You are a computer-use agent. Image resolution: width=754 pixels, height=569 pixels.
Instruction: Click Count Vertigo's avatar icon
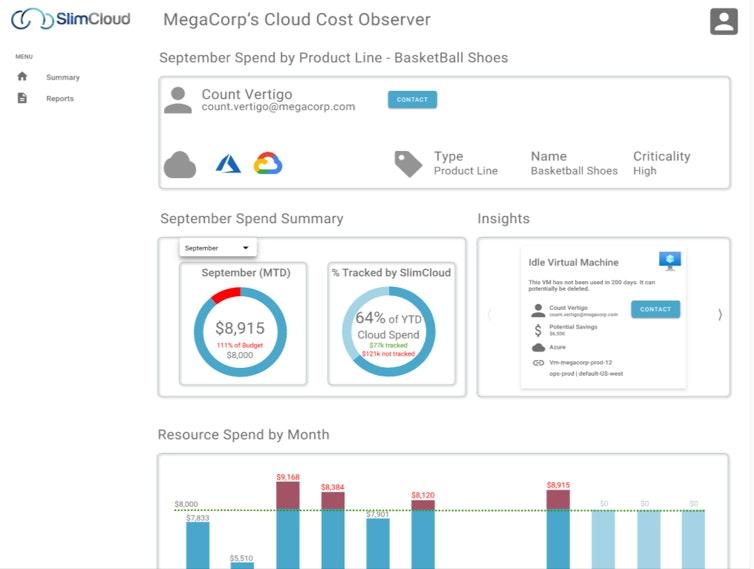[x=178, y=100]
